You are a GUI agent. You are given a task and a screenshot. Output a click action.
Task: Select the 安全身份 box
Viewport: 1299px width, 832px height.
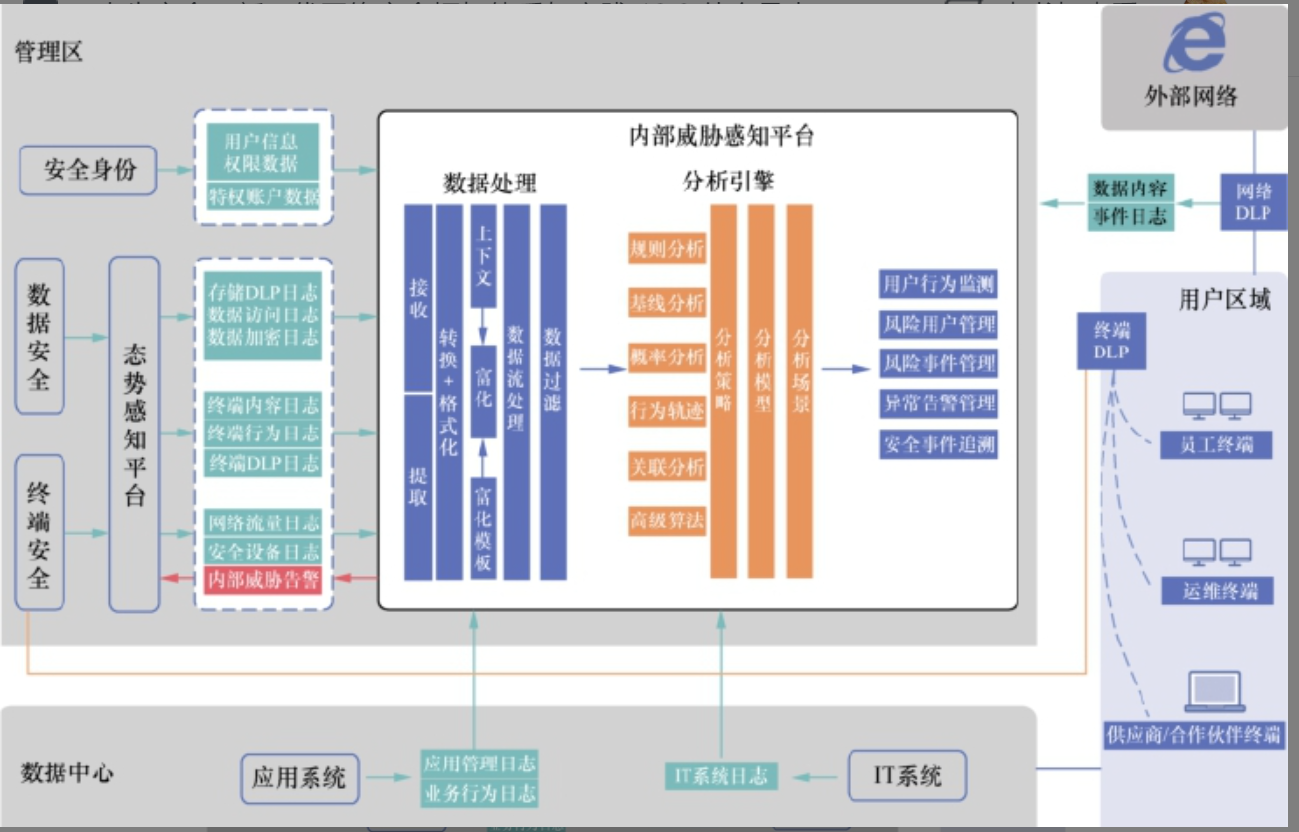click(x=88, y=170)
